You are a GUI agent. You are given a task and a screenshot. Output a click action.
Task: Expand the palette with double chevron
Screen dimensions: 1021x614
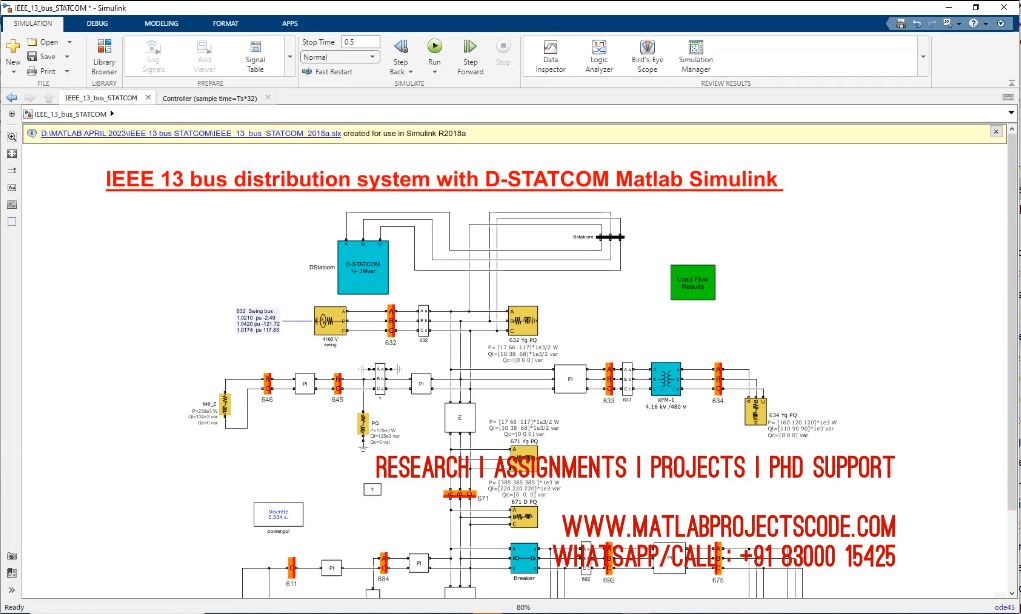[12, 591]
